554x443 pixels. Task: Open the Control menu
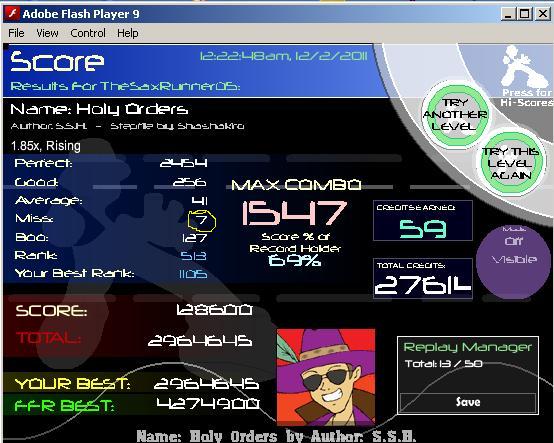tap(88, 33)
